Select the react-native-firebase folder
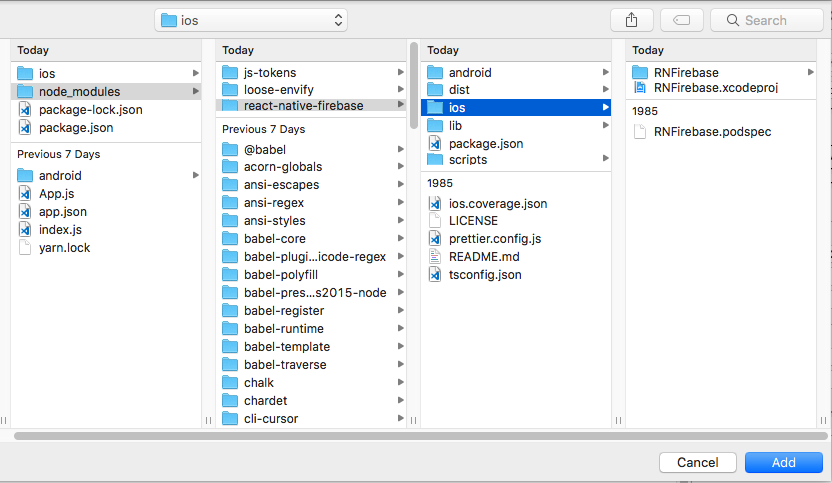The height and width of the screenshot is (483, 832). tap(311, 105)
